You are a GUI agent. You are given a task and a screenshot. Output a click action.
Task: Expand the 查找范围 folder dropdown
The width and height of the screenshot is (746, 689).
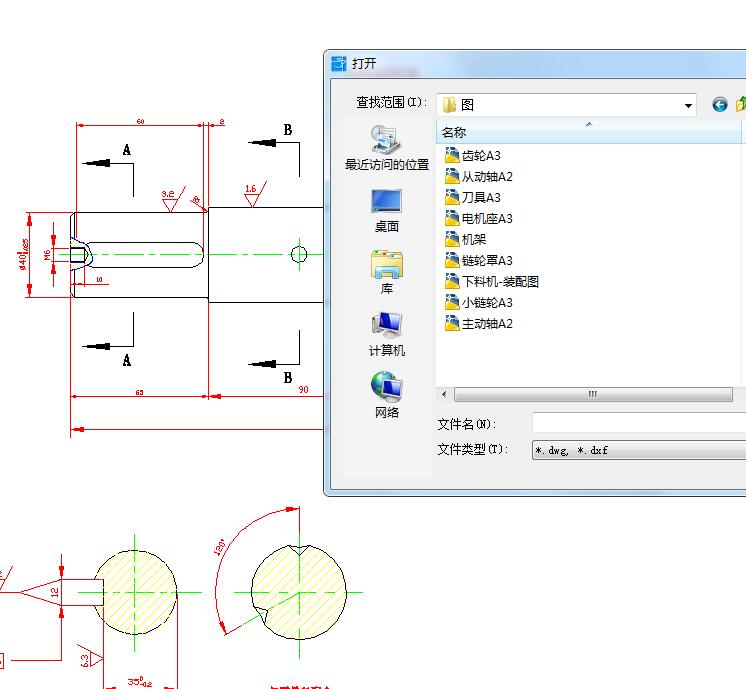click(x=688, y=105)
